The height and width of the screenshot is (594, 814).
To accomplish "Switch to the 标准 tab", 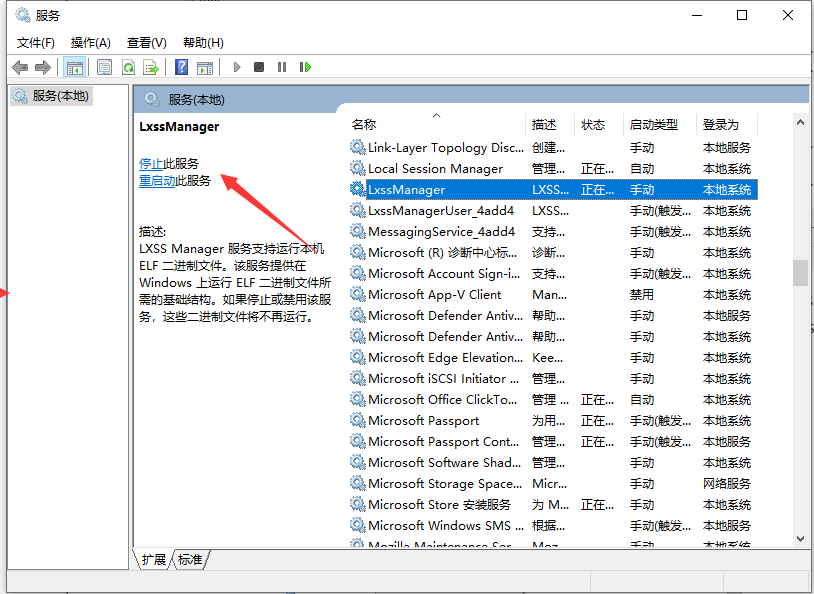I will [x=190, y=559].
